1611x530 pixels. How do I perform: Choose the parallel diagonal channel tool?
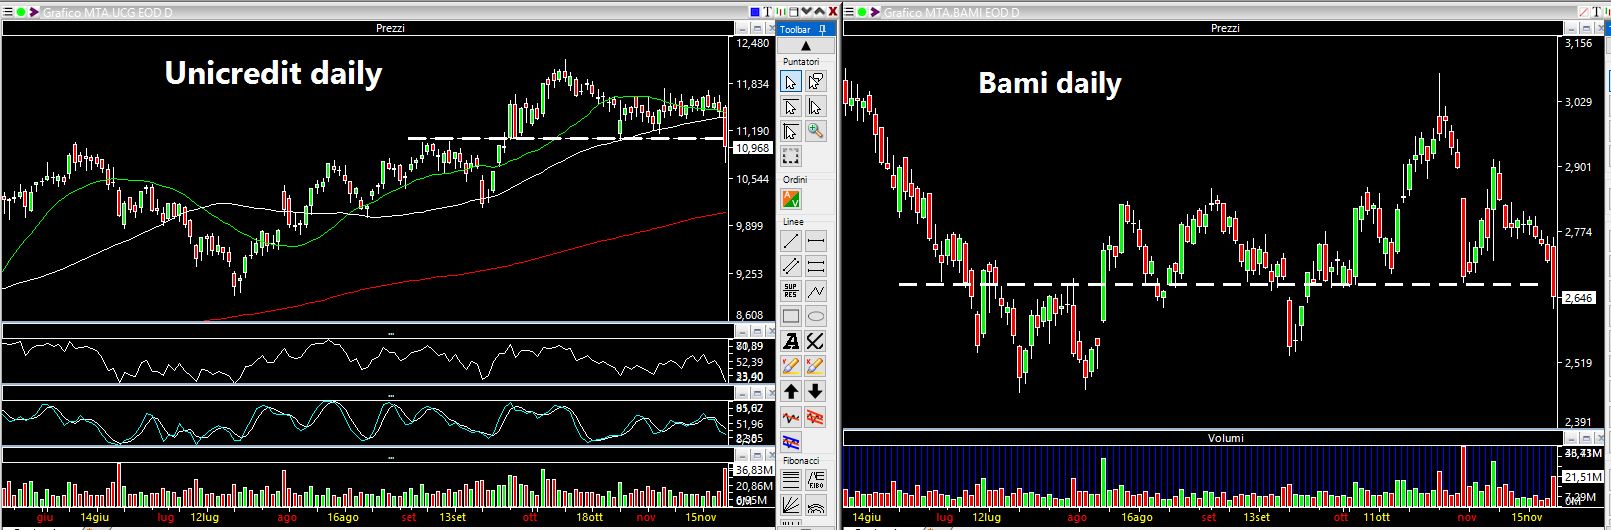[791, 266]
